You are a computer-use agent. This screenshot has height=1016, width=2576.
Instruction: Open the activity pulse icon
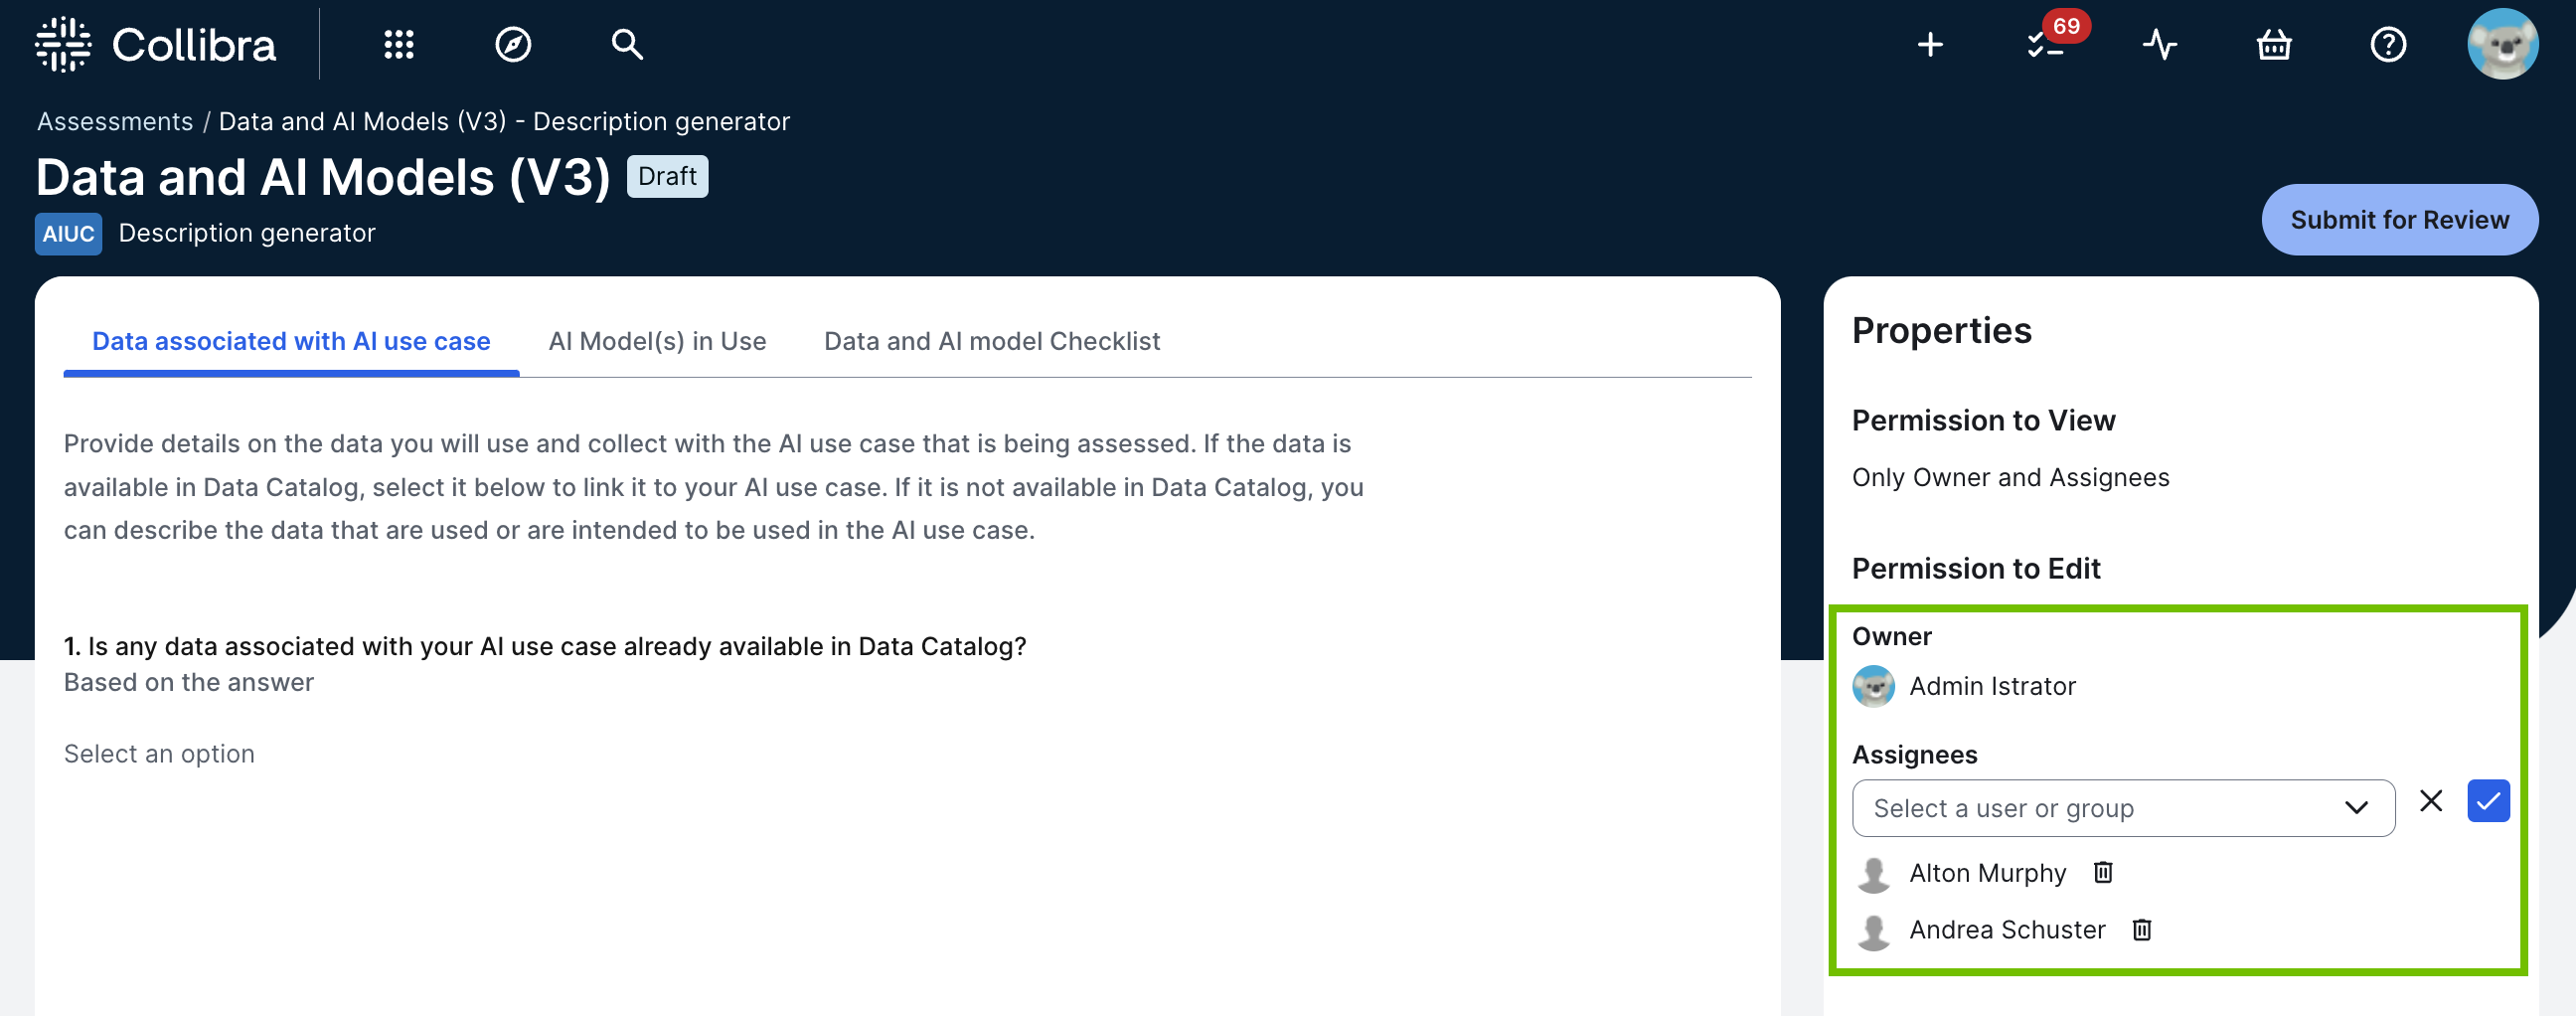pos(2160,44)
